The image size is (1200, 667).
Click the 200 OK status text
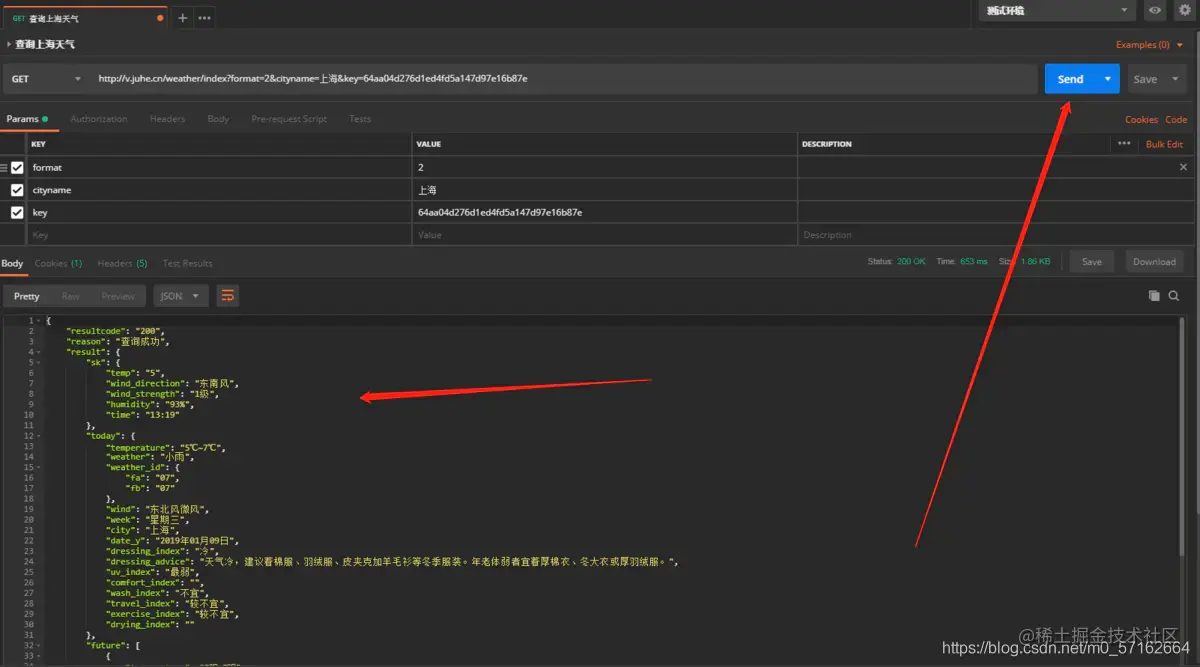(x=911, y=262)
